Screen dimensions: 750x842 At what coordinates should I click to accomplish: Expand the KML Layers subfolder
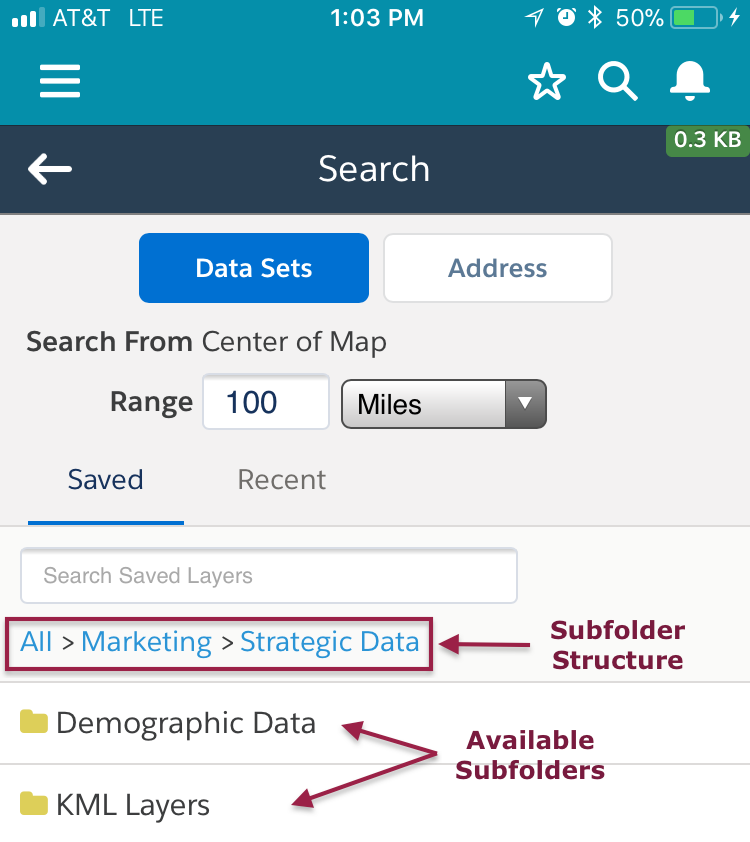pos(135,803)
